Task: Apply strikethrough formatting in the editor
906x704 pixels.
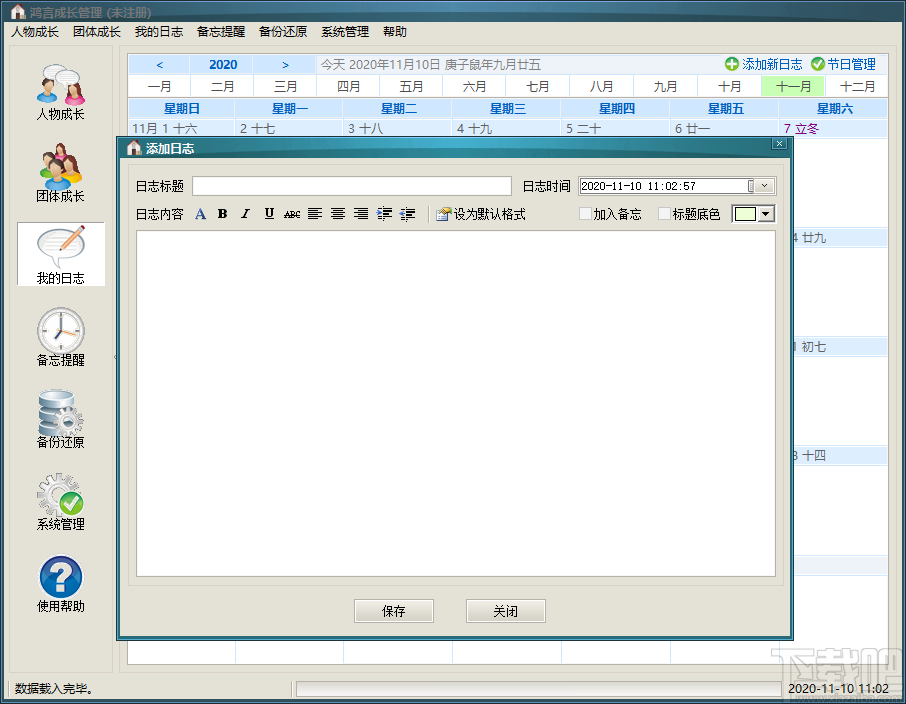Action: click(x=291, y=213)
